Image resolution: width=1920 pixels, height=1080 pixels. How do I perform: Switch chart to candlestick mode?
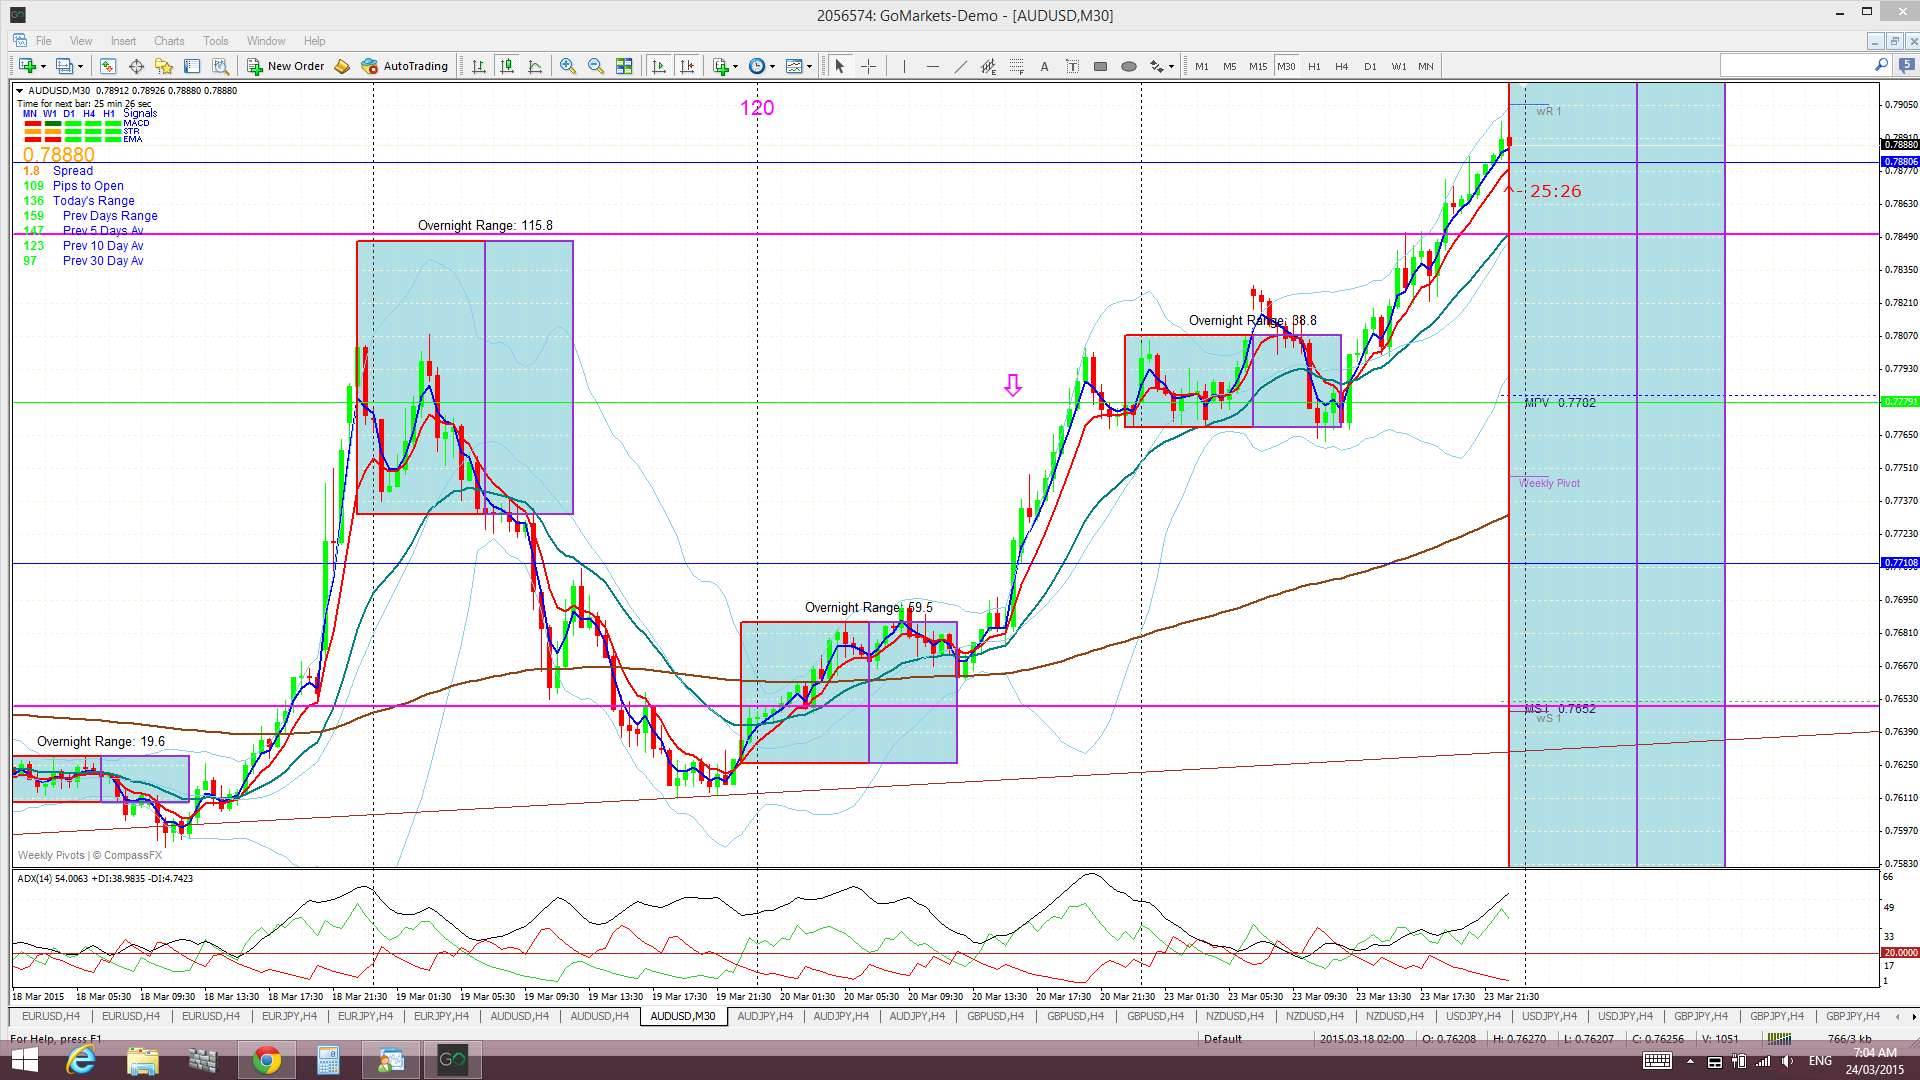[x=507, y=66]
